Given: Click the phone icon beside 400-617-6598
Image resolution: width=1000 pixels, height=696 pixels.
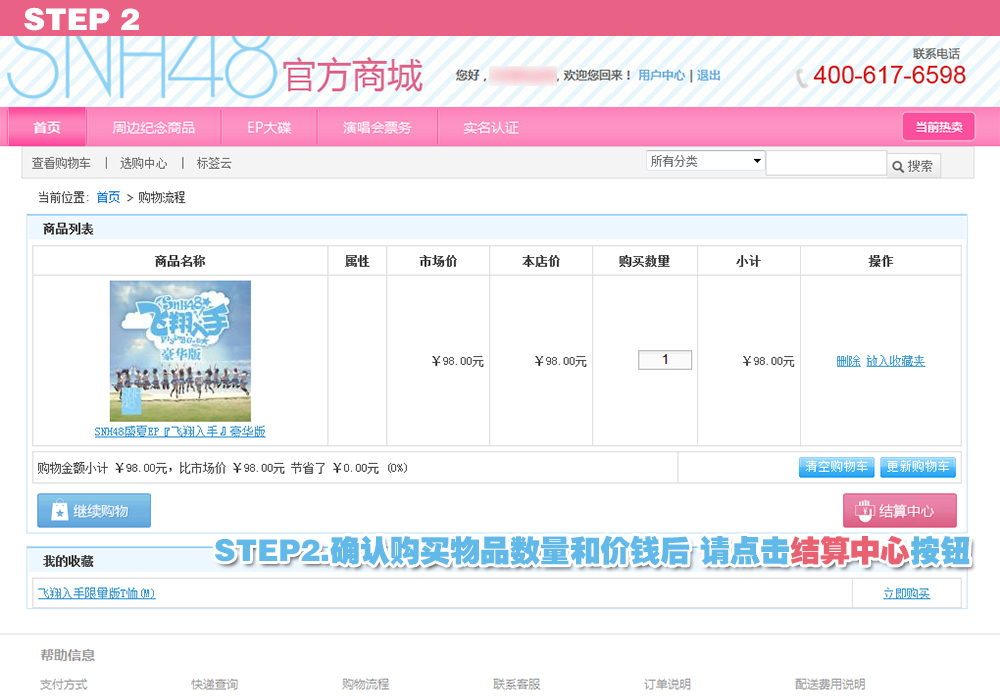Looking at the screenshot, I should click(x=801, y=78).
